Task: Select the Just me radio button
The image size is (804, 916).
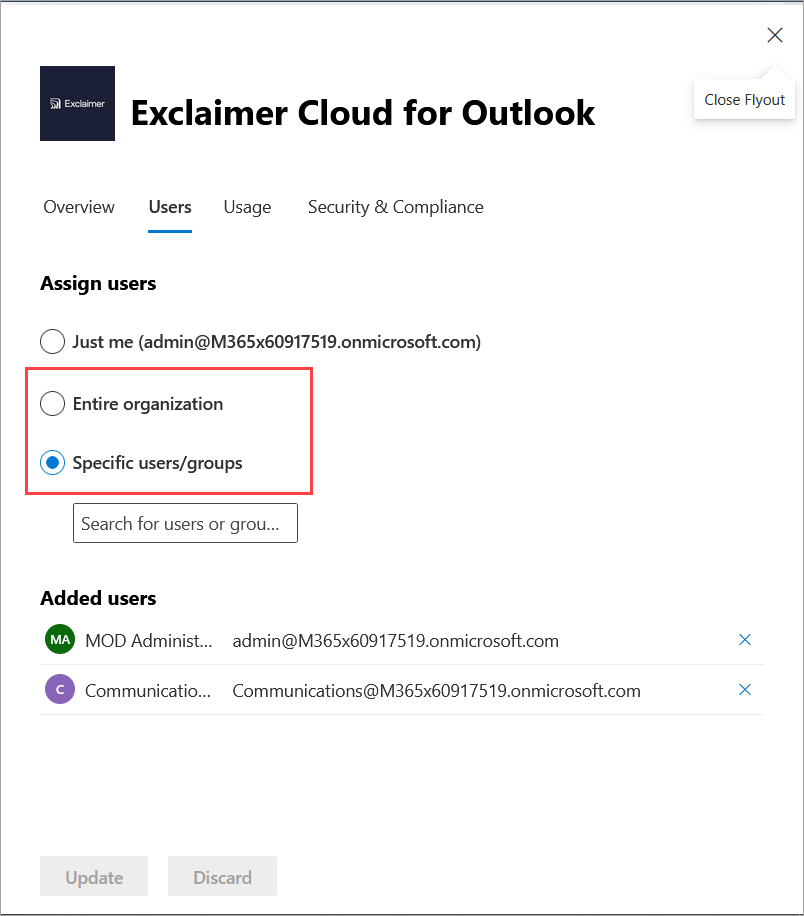Action: pyautogui.click(x=52, y=341)
